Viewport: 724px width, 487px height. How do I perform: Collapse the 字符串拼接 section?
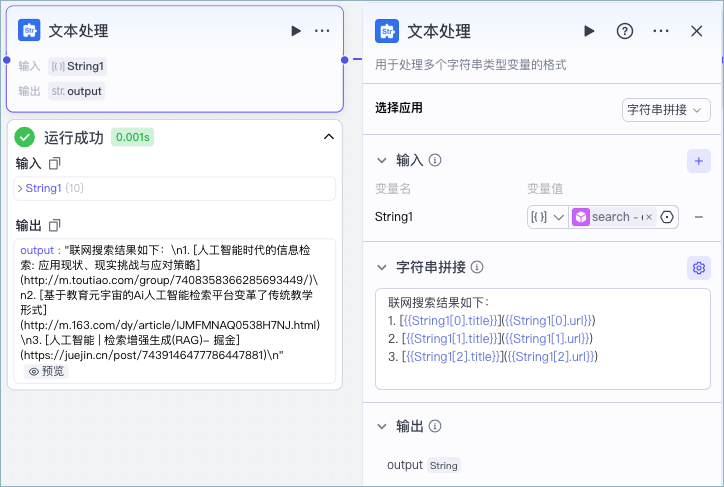(x=381, y=267)
